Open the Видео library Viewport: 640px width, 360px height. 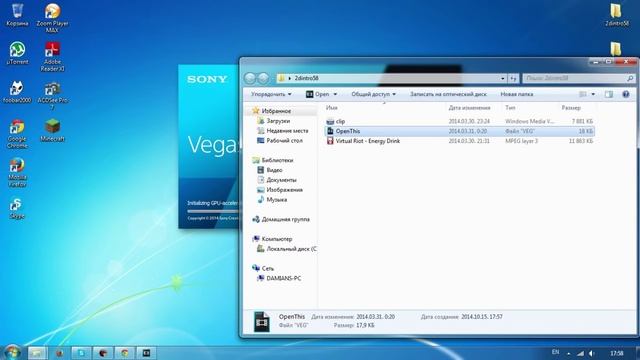274,170
